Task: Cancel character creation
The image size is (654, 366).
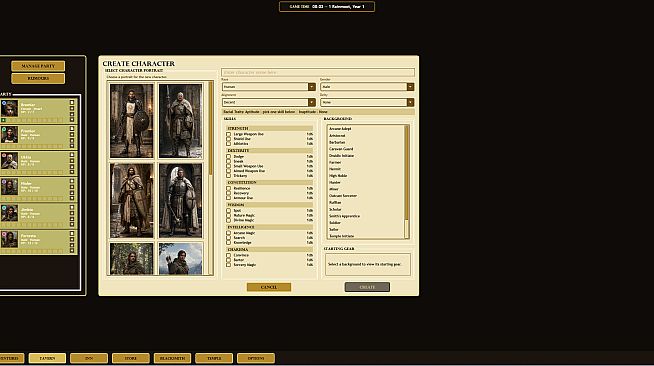Action: [x=269, y=287]
